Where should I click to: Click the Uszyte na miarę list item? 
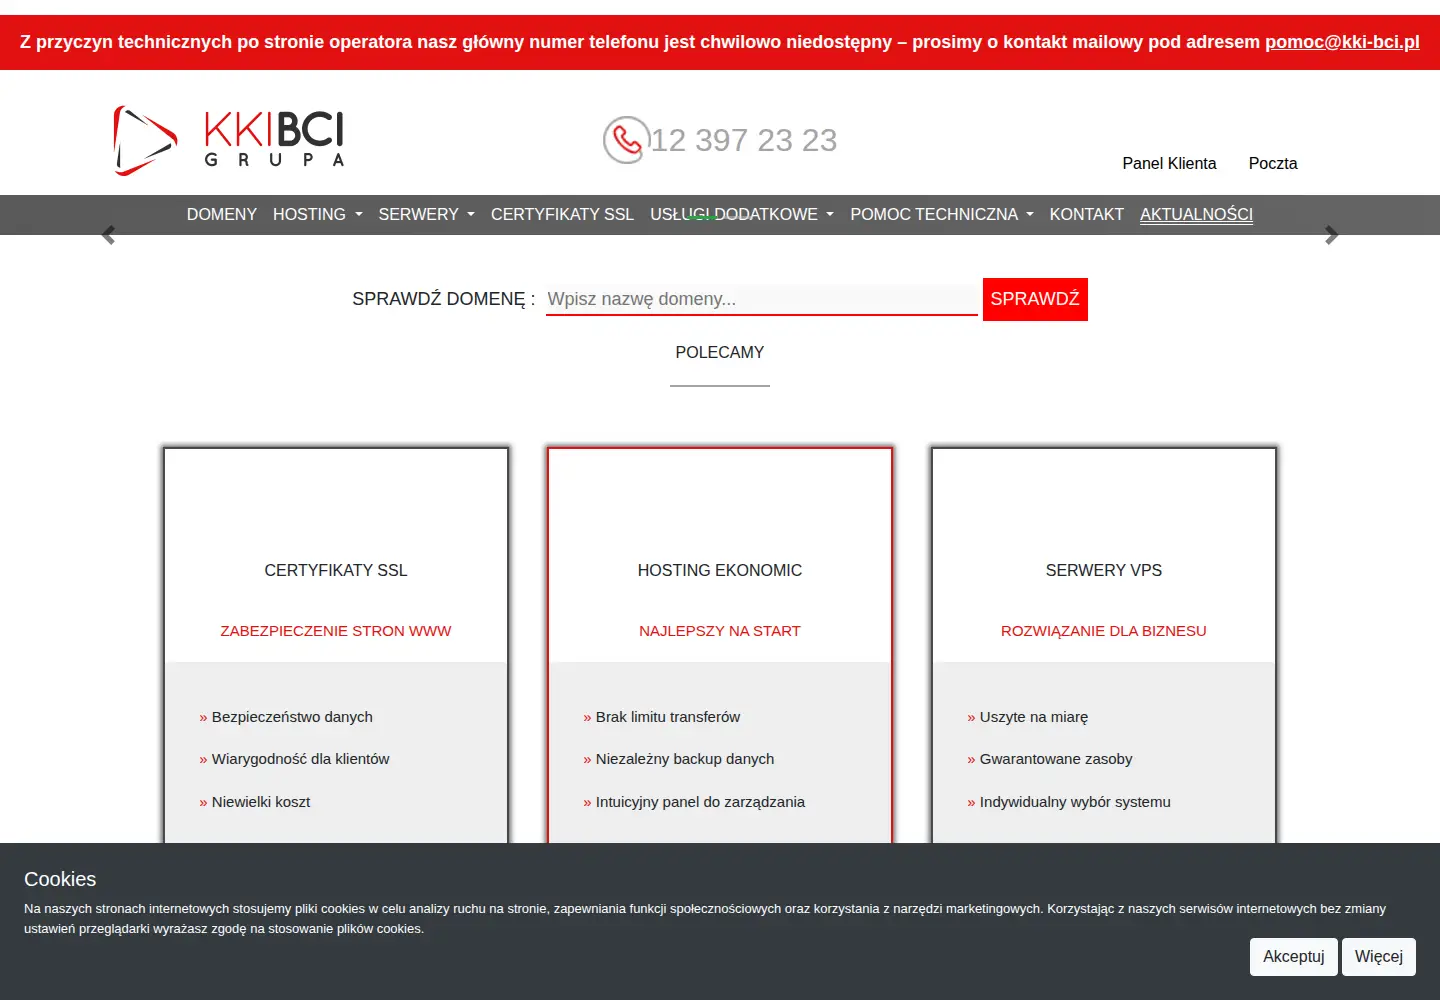(1028, 717)
